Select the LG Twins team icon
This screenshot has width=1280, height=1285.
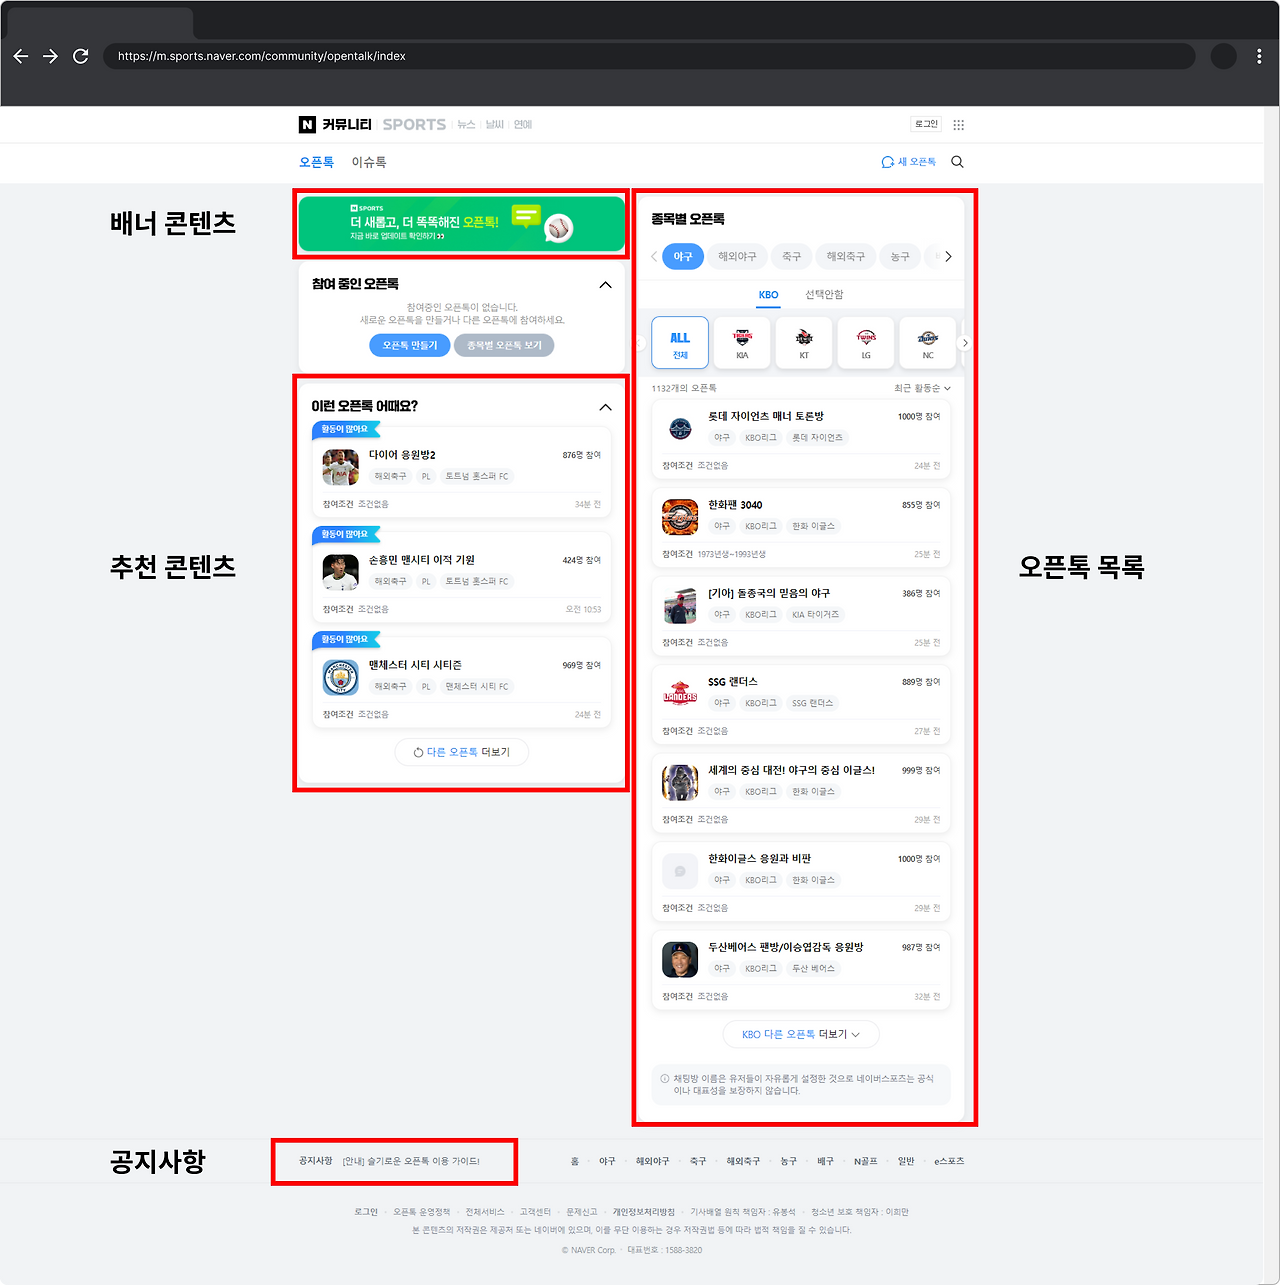click(x=866, y=343)
